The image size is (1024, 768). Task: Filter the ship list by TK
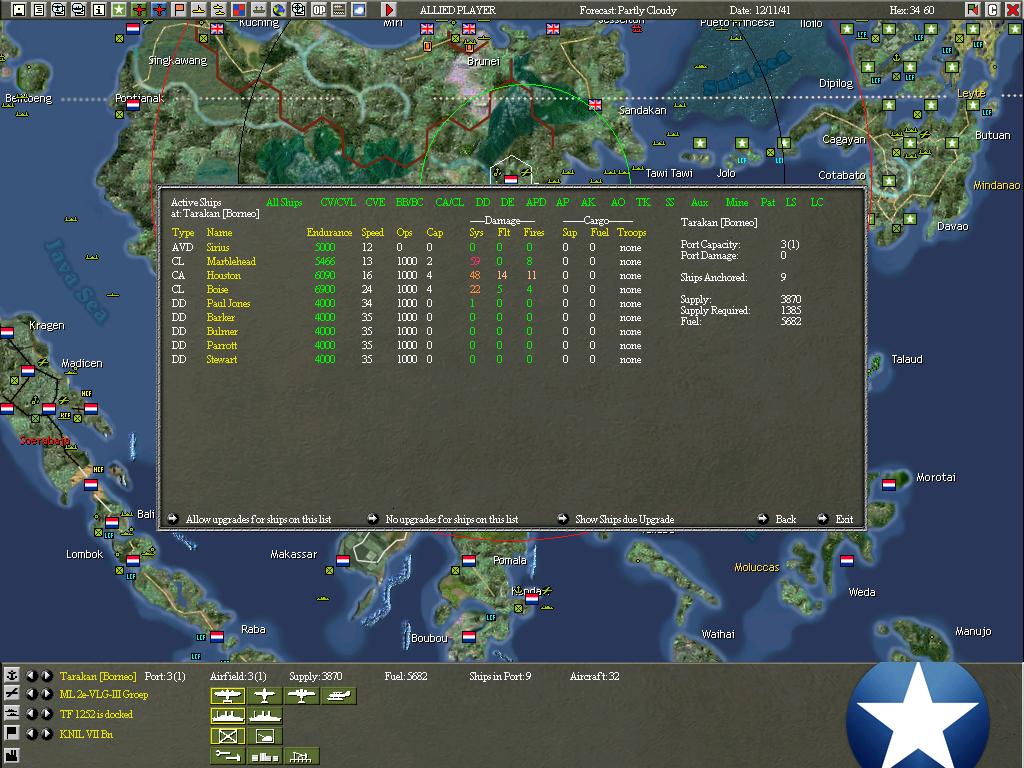click(x=643, y=202)
